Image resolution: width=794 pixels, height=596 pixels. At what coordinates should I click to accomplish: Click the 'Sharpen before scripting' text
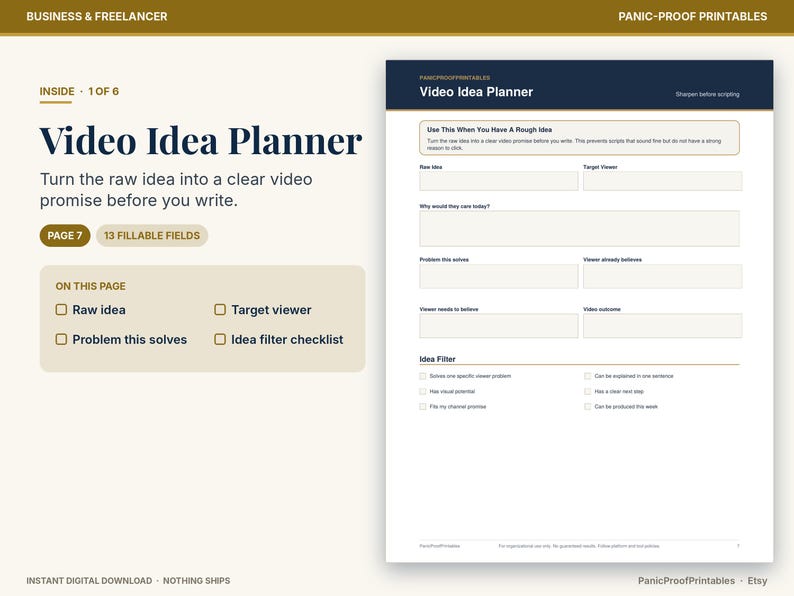[x=707, y=94]
